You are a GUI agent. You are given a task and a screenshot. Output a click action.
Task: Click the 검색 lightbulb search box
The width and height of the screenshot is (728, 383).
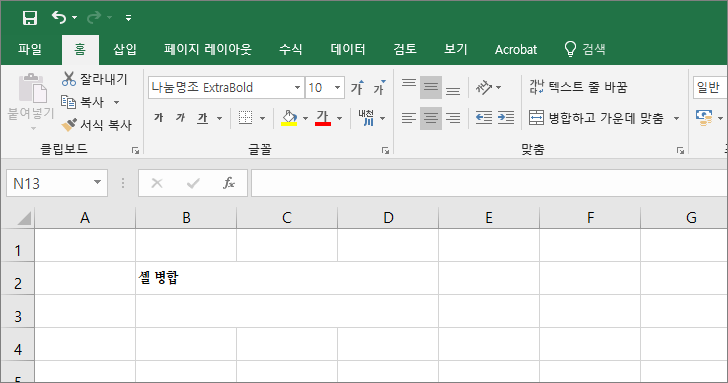(x=585, y=49)
